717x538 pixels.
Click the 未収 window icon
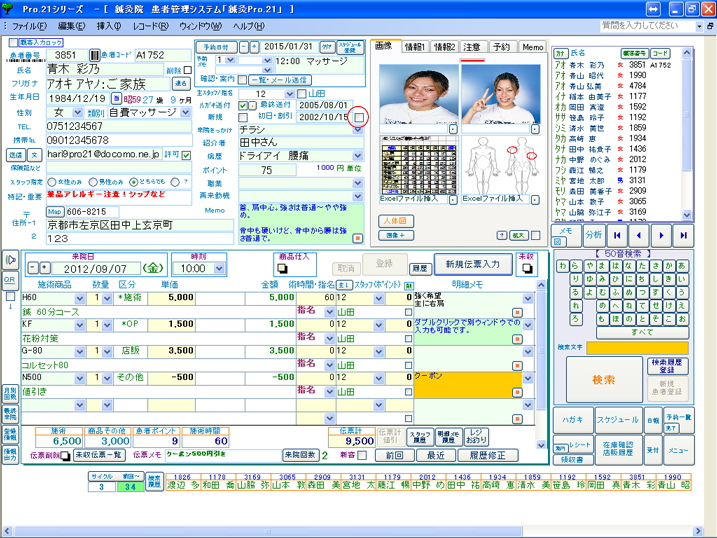click(527, 268)
